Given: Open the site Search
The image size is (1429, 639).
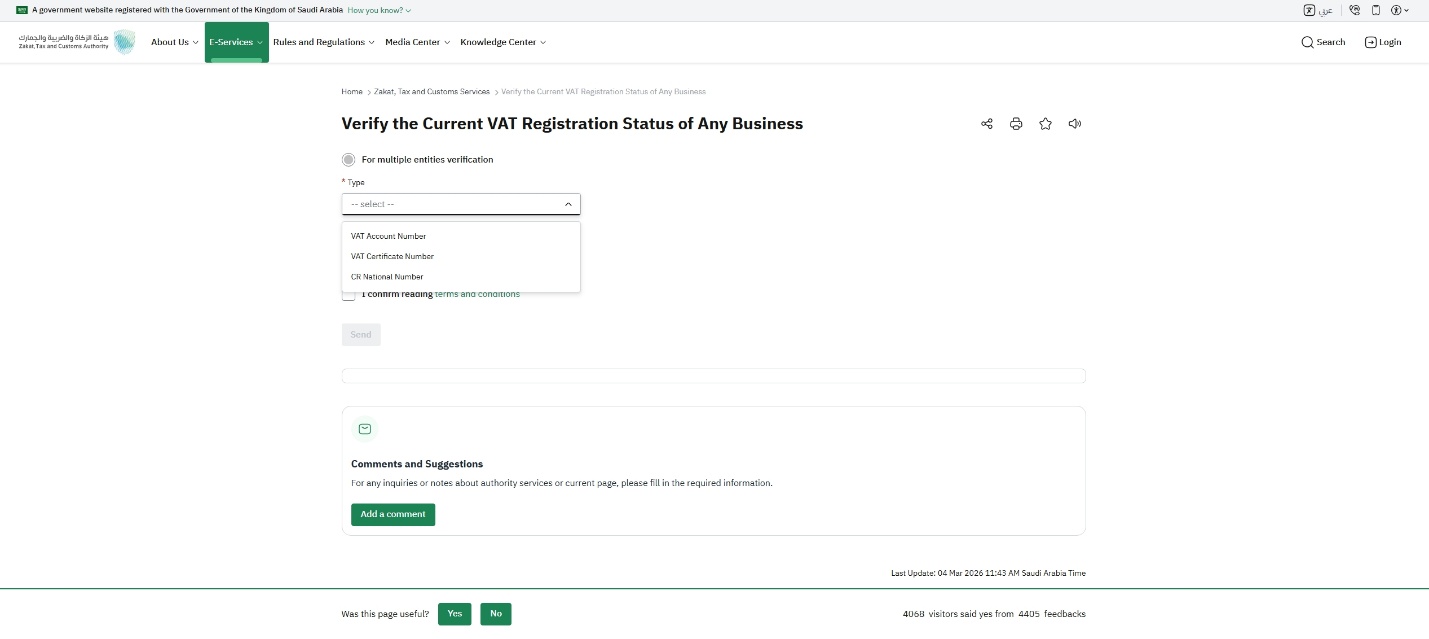Looking at the screenshot, I should tap(1323, 42).
